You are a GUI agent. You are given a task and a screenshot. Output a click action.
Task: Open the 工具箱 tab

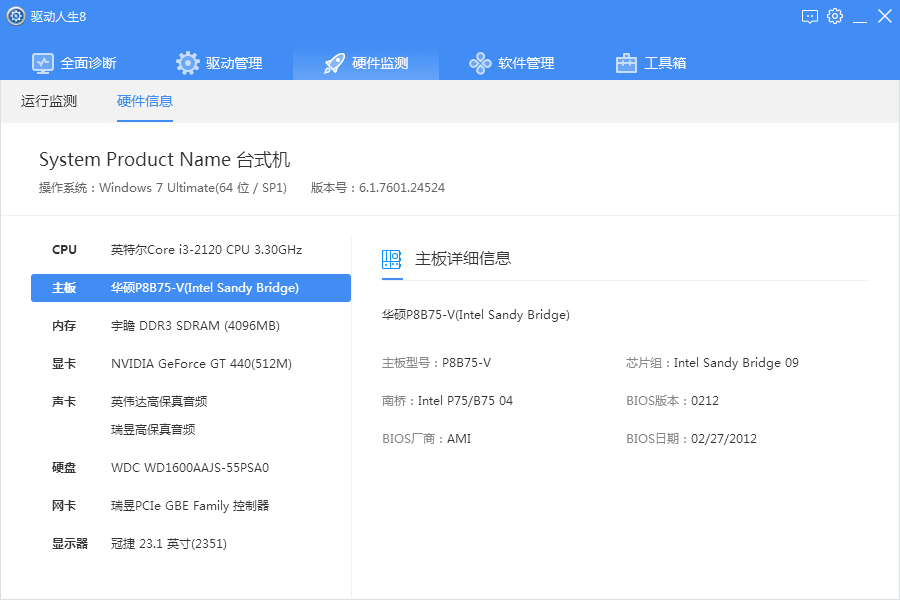click(x=651, y=63)
